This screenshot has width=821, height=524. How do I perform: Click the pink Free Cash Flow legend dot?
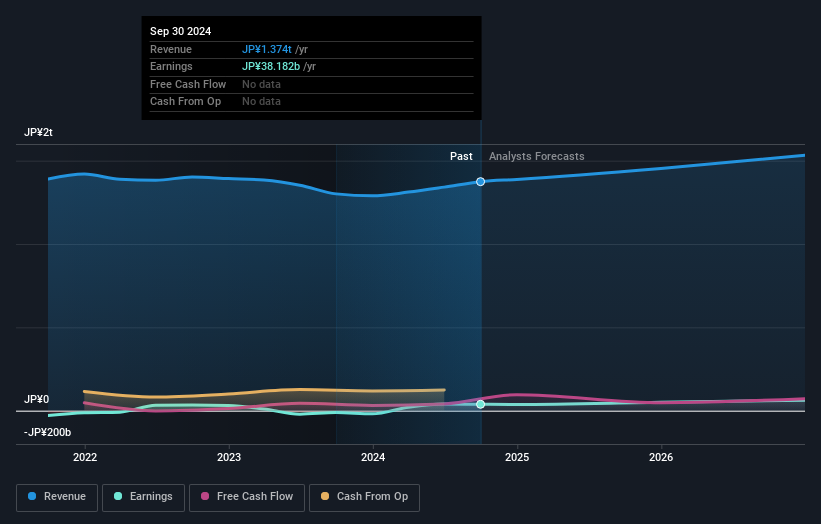pos(205,496)
